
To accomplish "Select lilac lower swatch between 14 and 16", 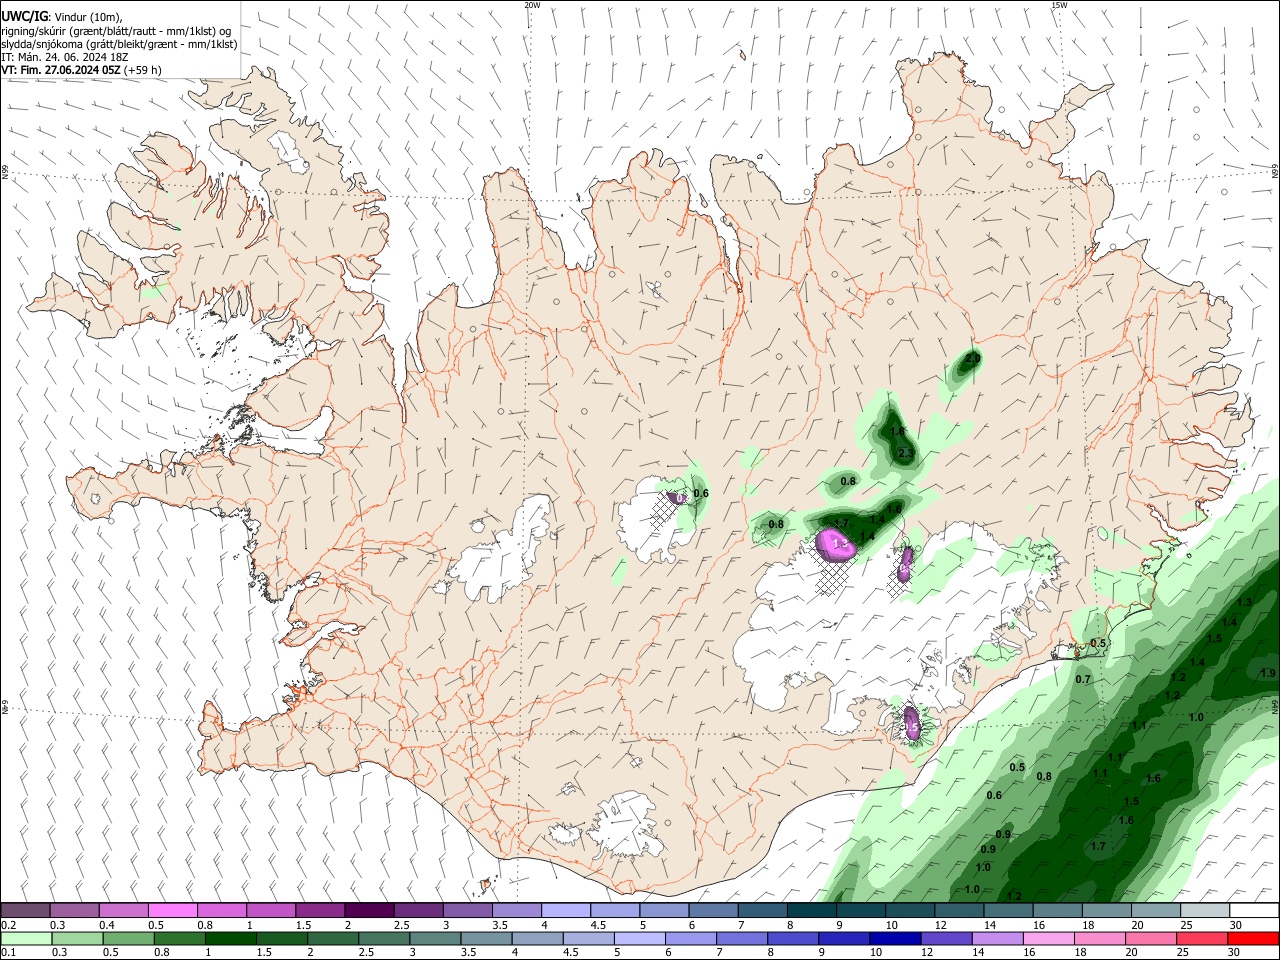I will (x=998, y=938).
